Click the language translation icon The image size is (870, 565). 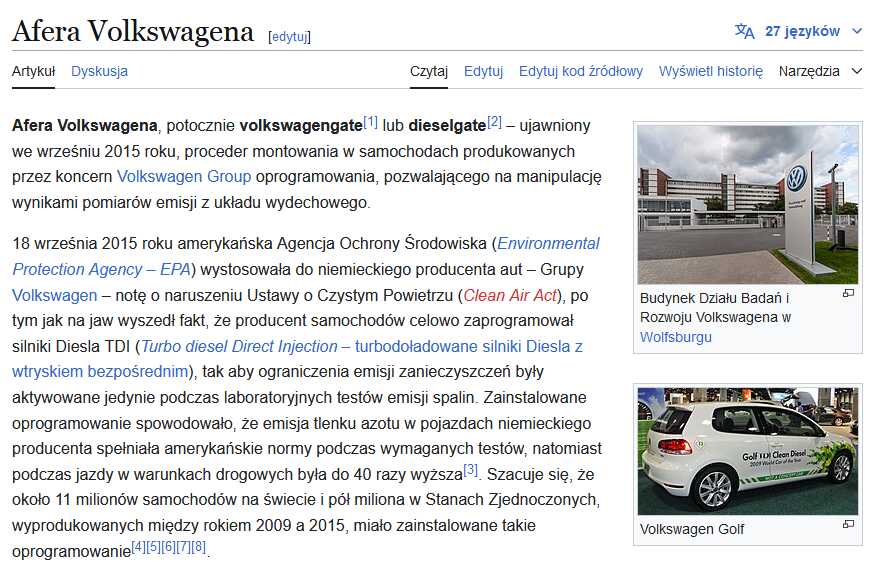coord(744,31)
